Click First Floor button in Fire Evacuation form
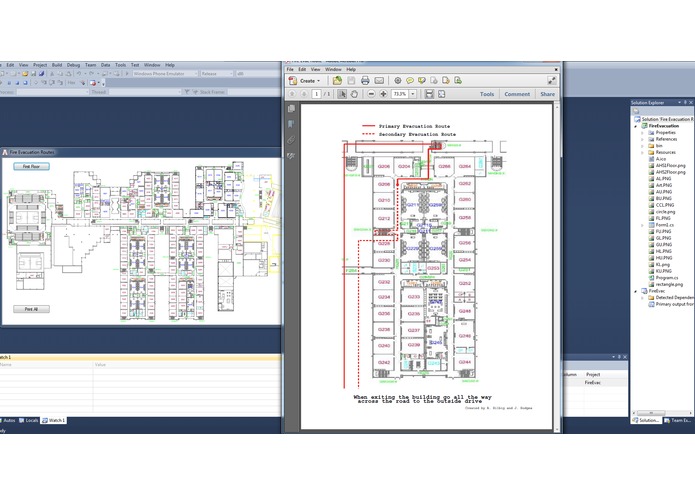This screenshot has height=494, width=695. (31, 167)
